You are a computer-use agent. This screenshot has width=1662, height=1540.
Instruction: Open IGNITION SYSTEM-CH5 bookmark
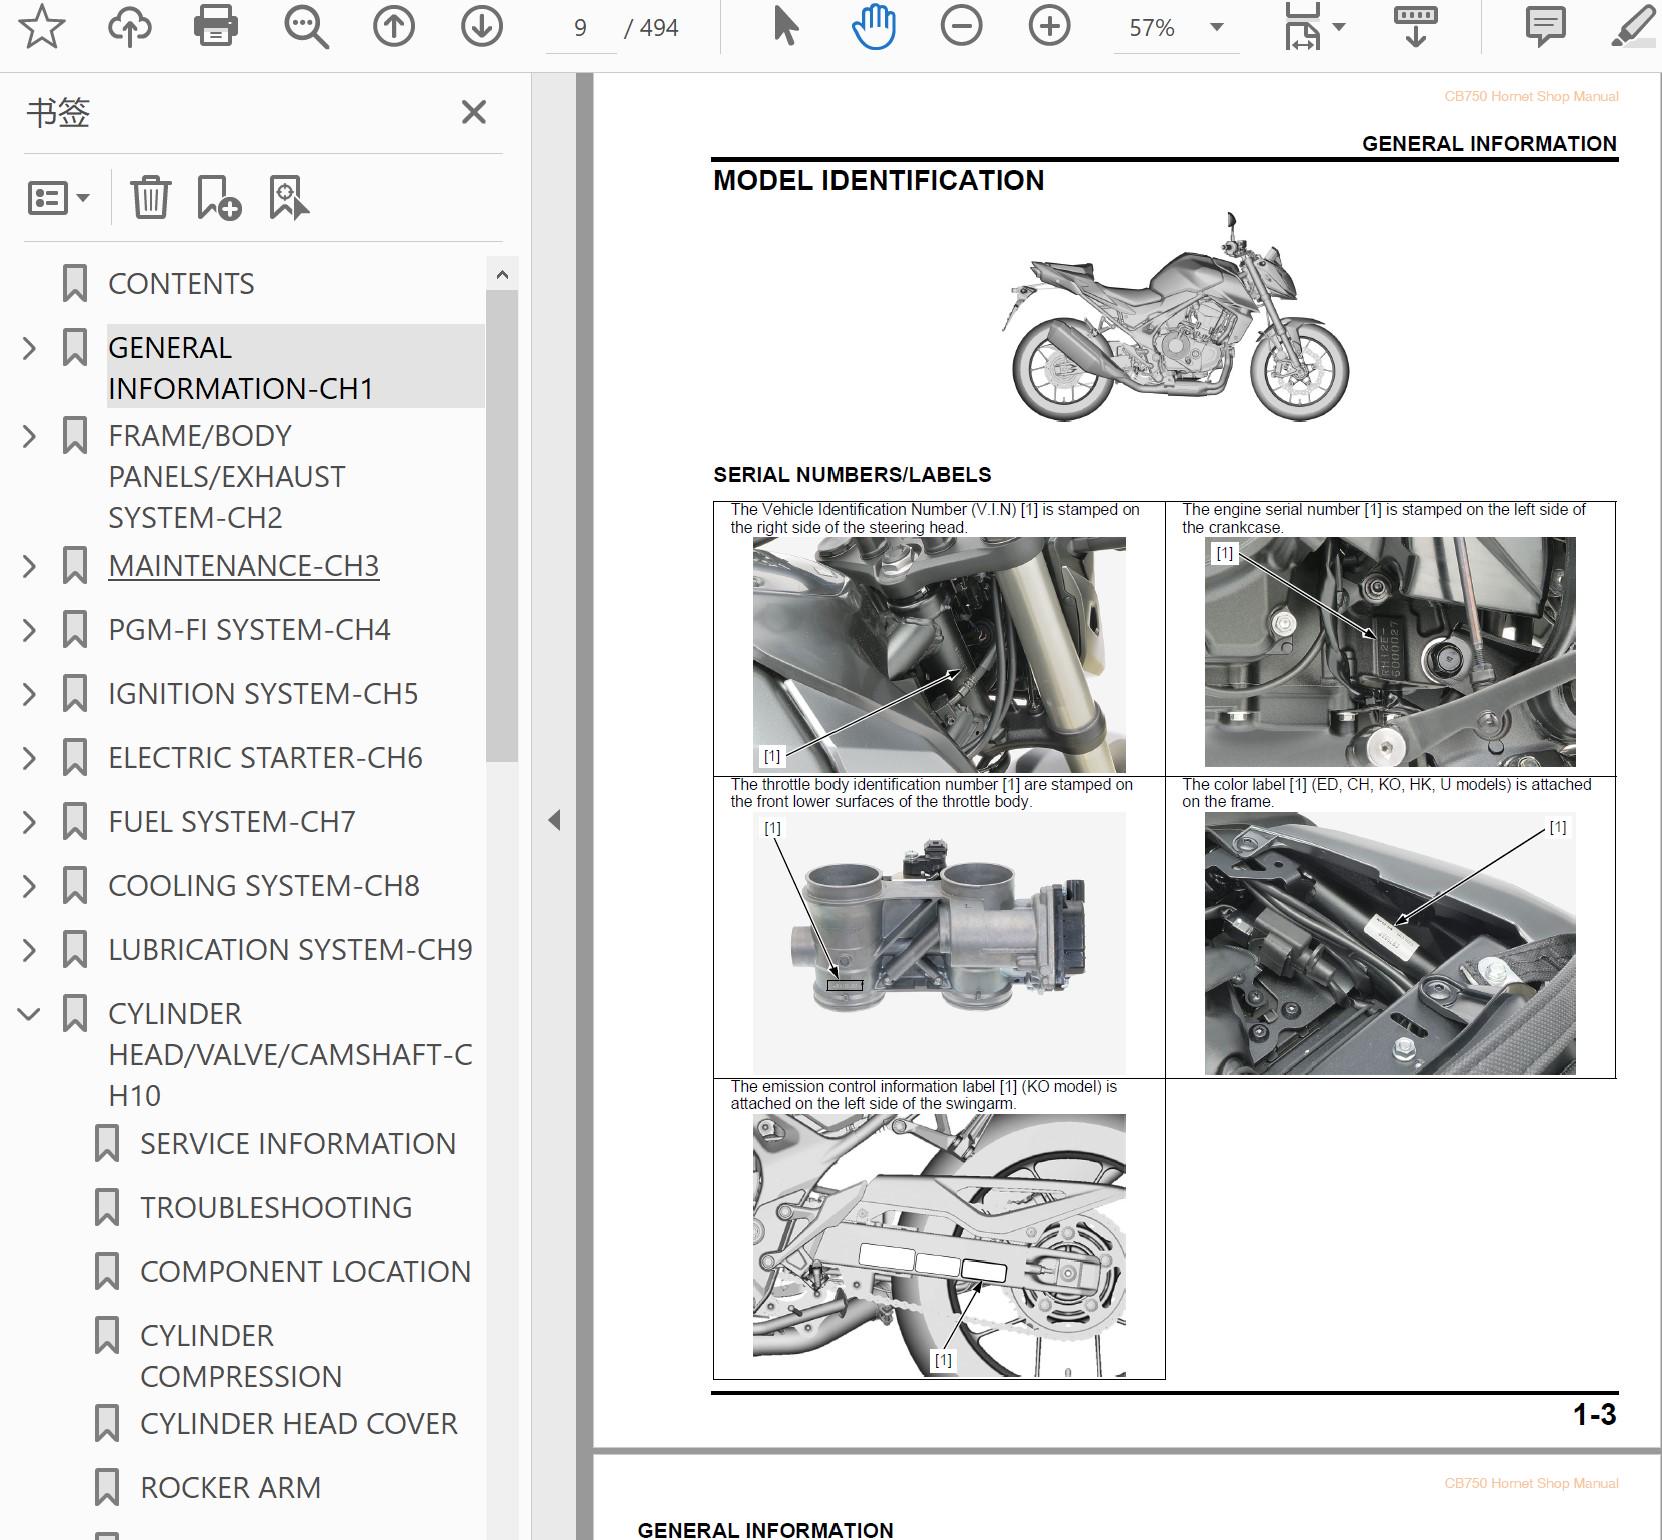[263, 694]
